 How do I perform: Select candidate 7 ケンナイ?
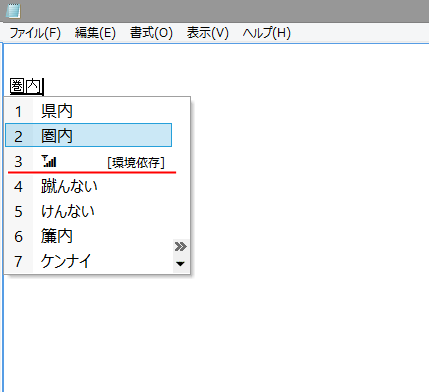point(88,261)
